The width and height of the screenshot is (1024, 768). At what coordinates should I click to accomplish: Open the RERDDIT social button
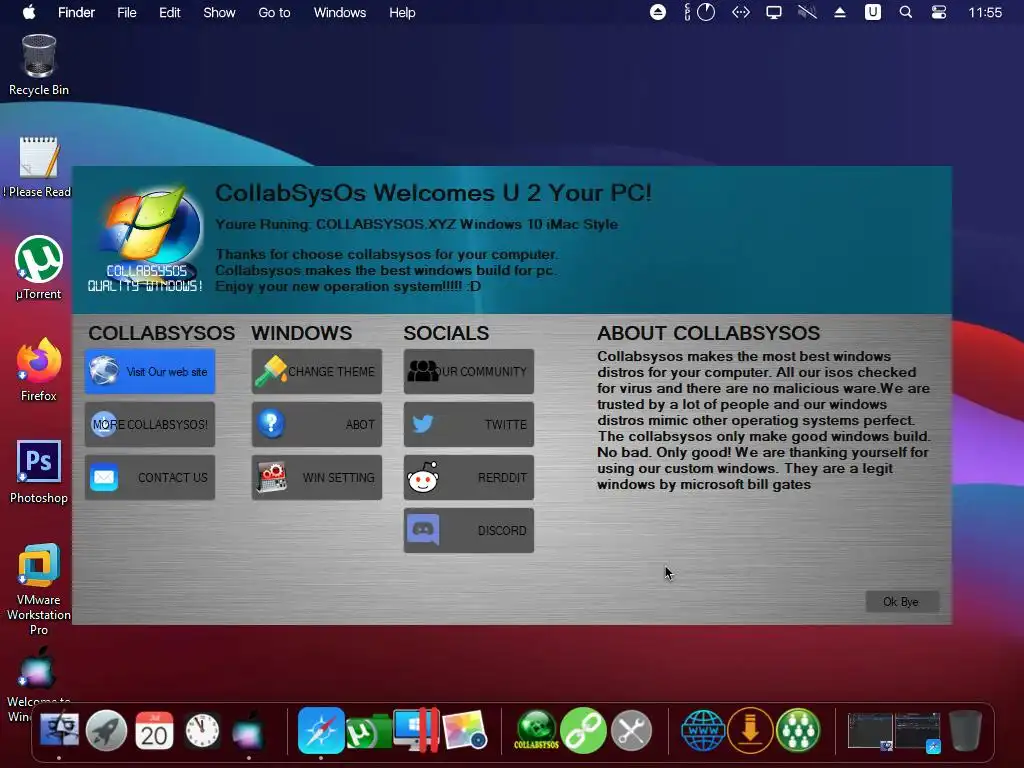469,477
